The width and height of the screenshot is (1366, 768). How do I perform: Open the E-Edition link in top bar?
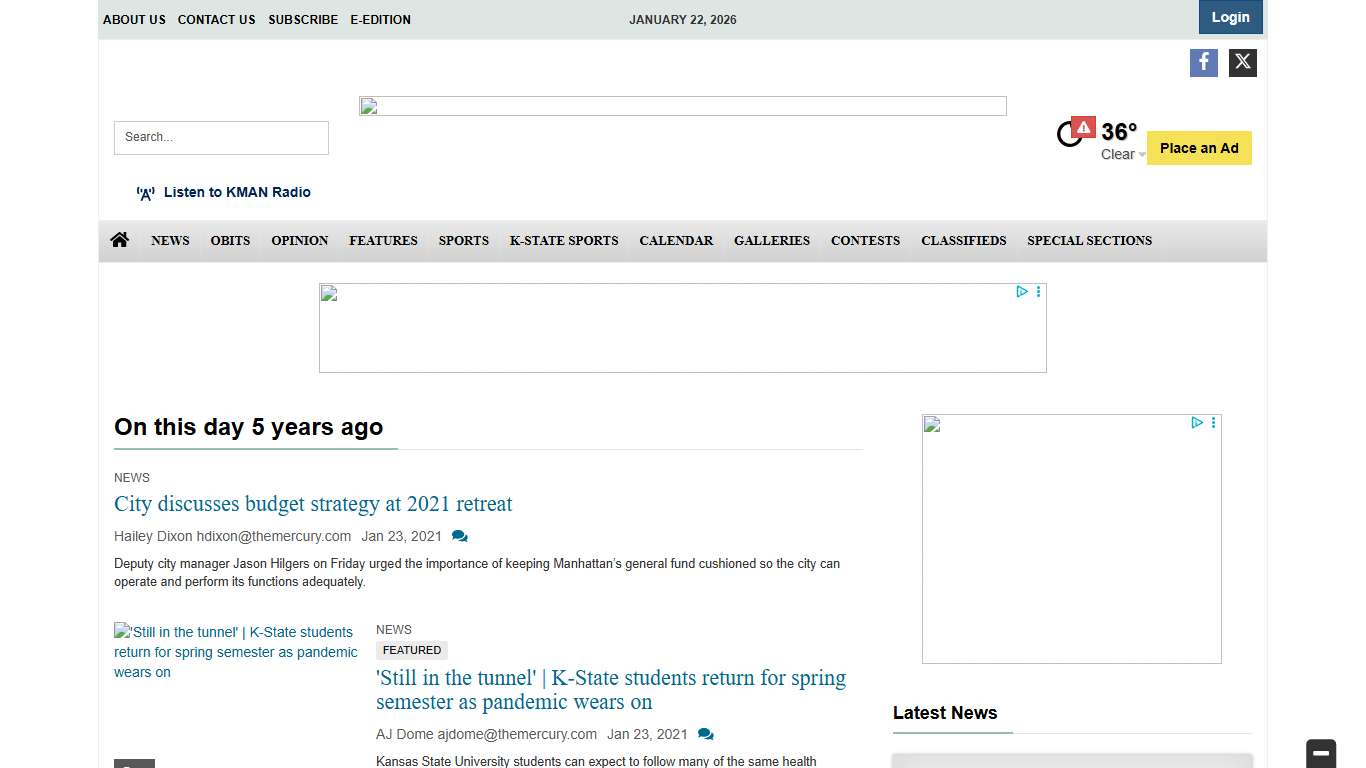(380, 20)
